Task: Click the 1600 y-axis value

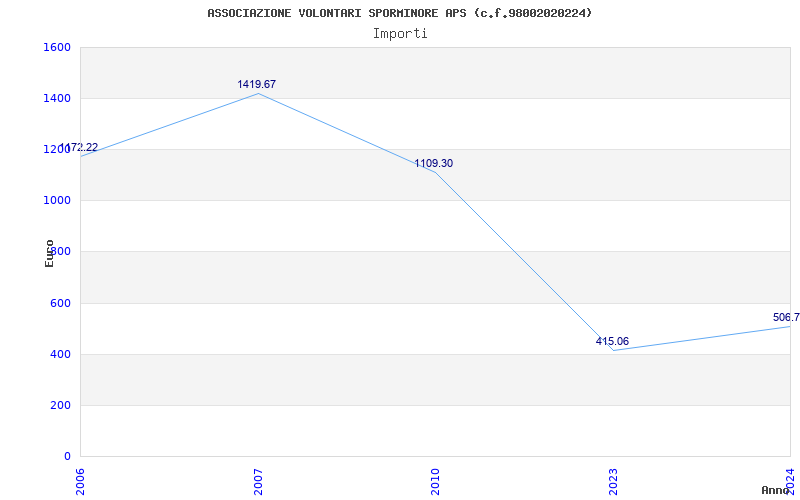Action: tap(57, 47)
